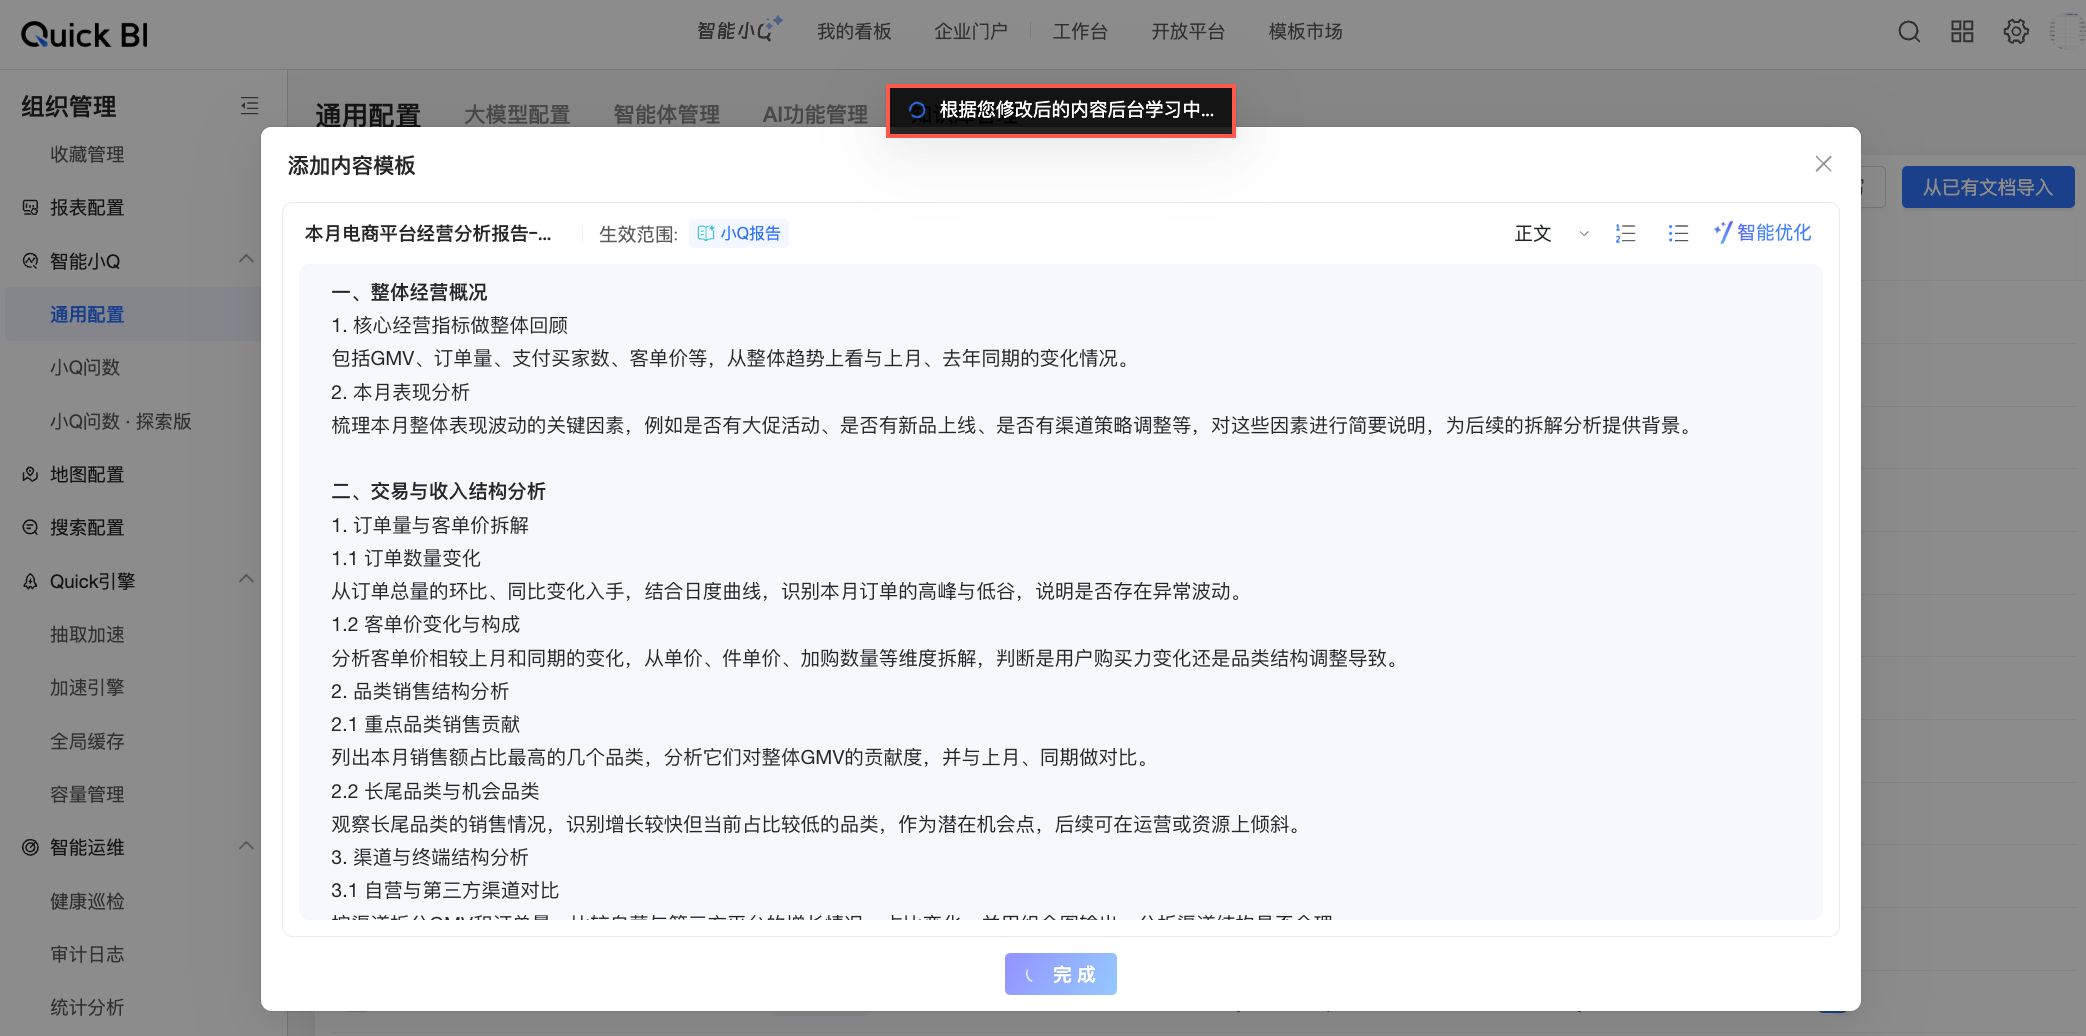Open 收藏管理 in the sidebar

pos(87,154)
